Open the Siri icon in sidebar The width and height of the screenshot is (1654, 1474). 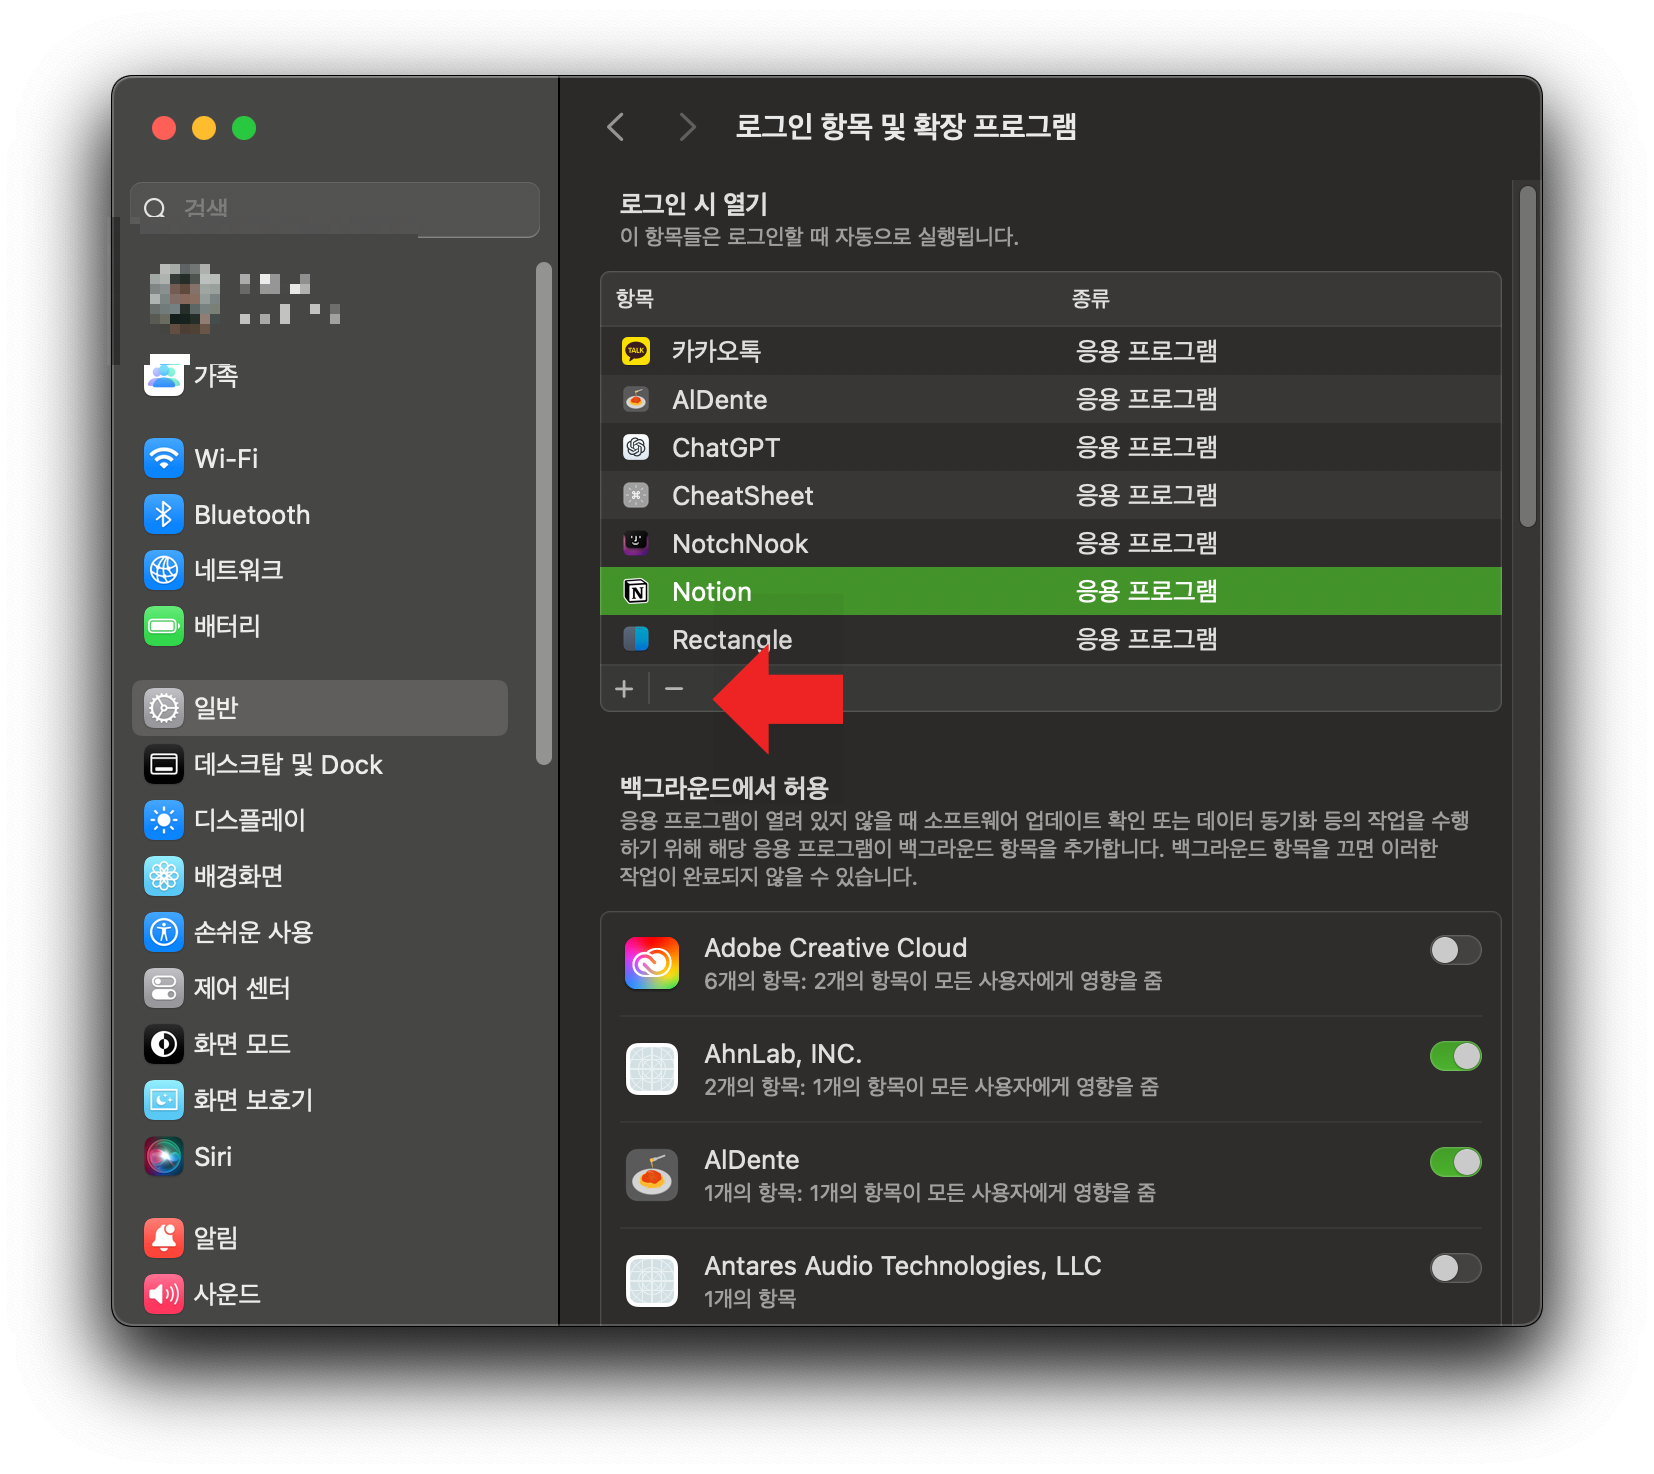point(164,1157)
